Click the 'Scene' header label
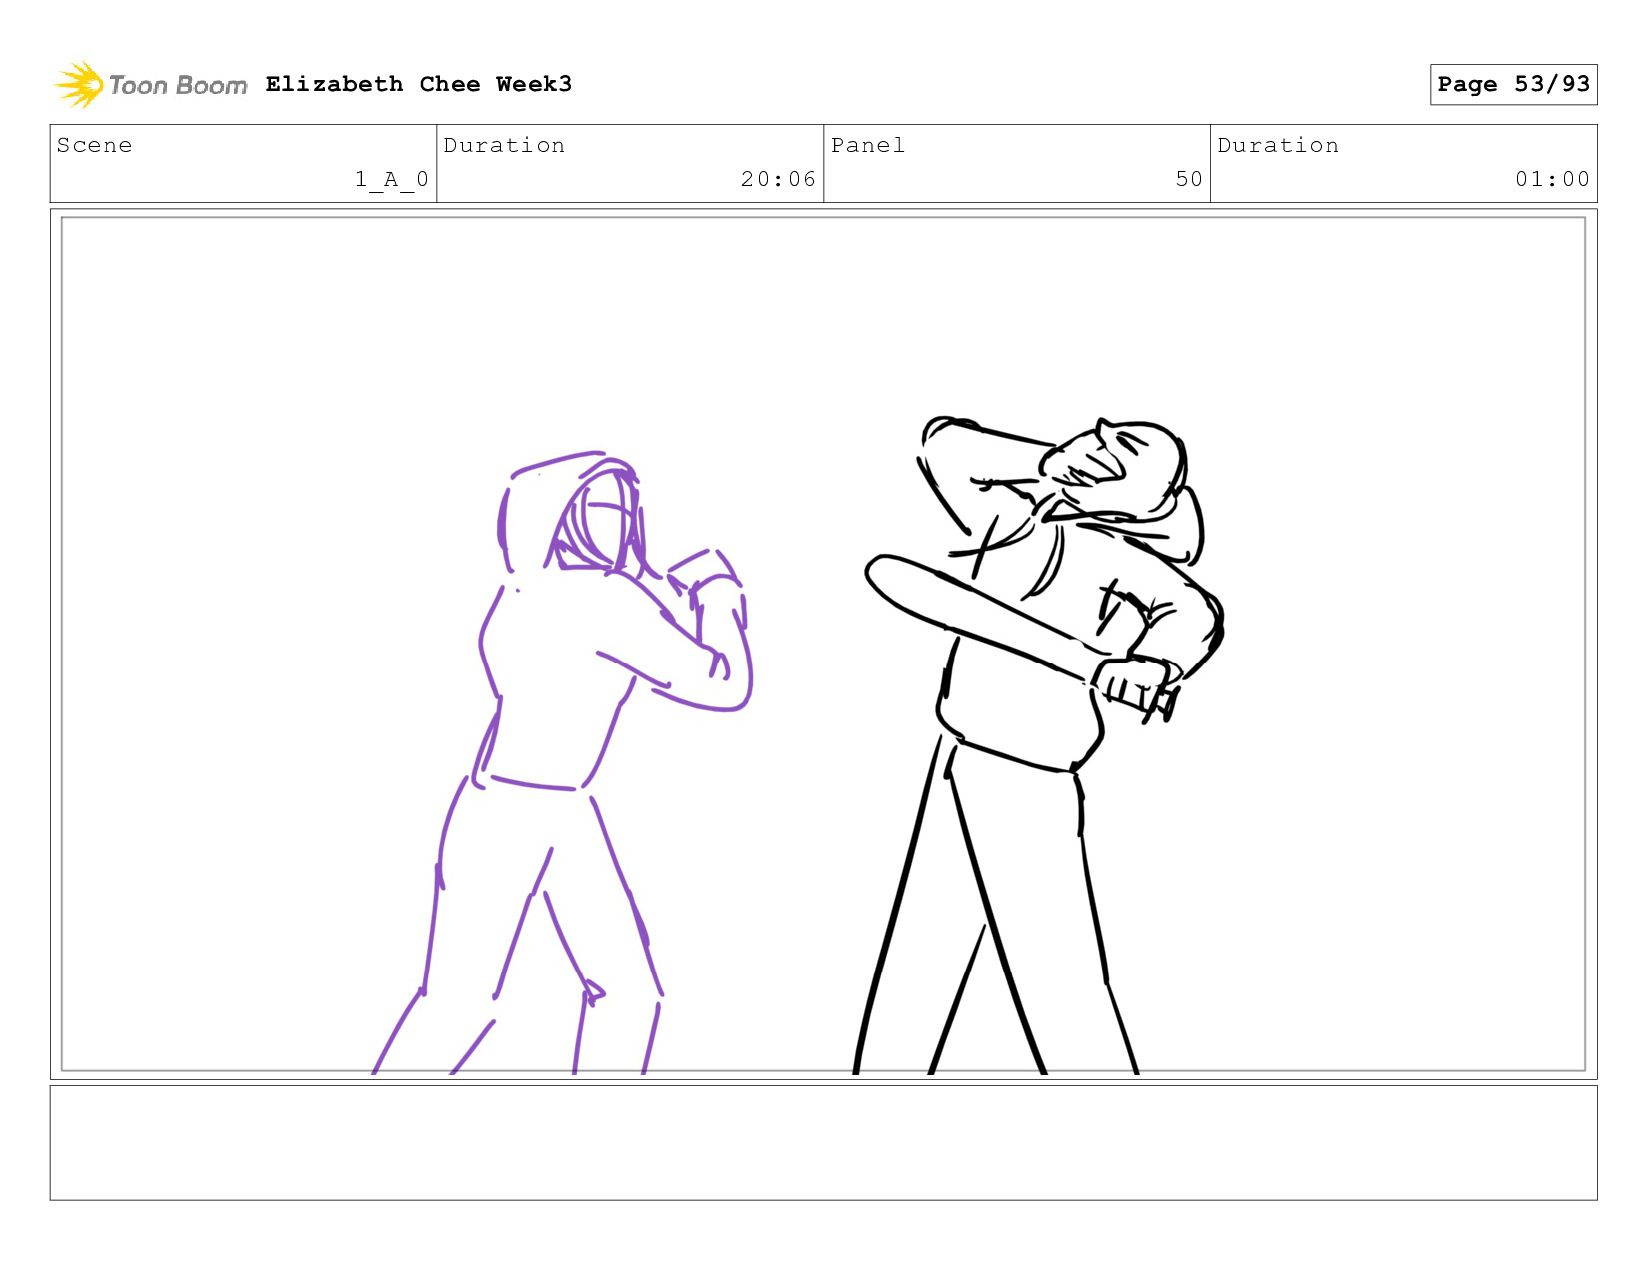 click(x=95, y=145)
